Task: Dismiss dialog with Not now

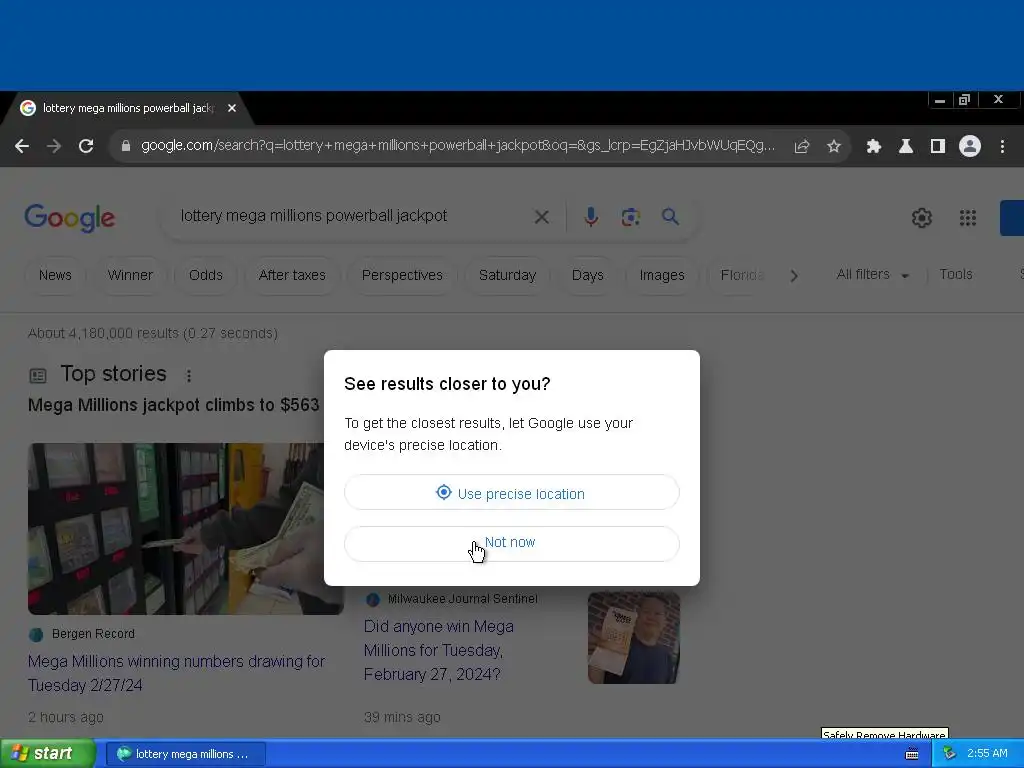Action: tap(511, 543)
